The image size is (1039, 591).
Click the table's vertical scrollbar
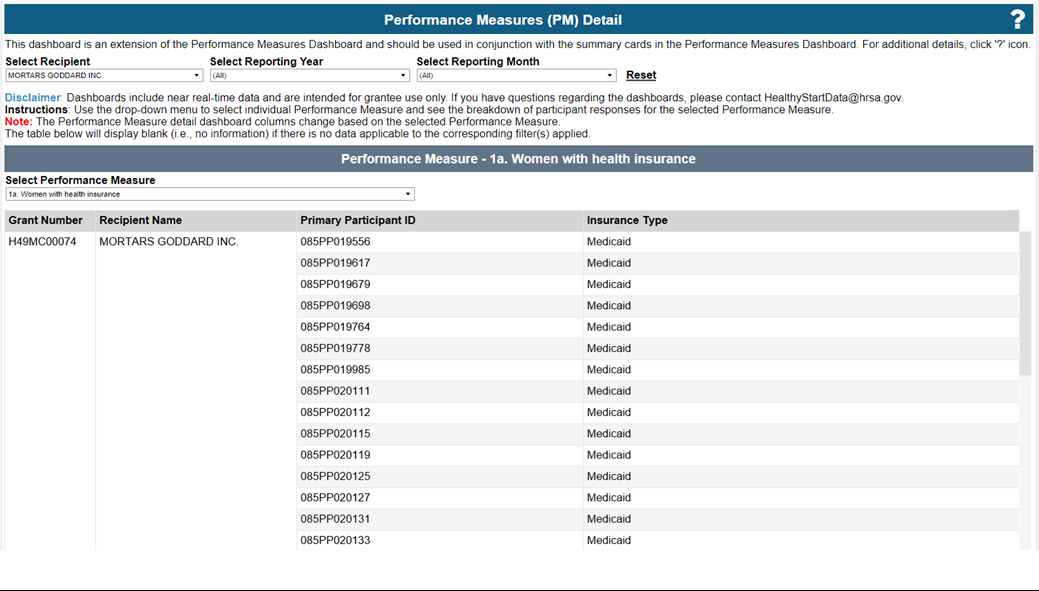click(1026, 303)
